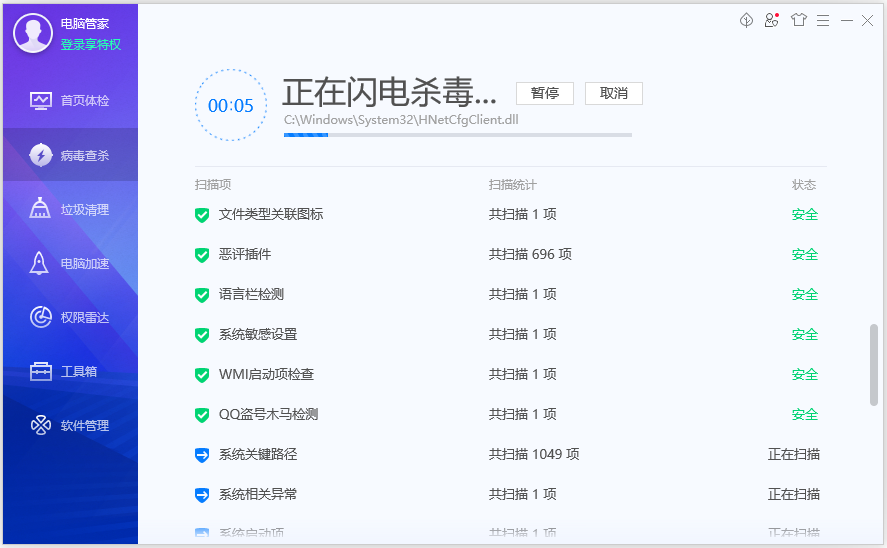The width and height of the screenshot is (887, 548).
Task: Click the leaf icon in title bar
Action: point(746,20)
